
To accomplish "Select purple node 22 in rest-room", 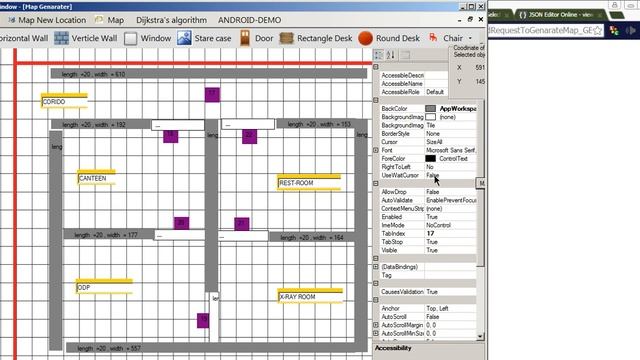I will [x=249, y=136].
